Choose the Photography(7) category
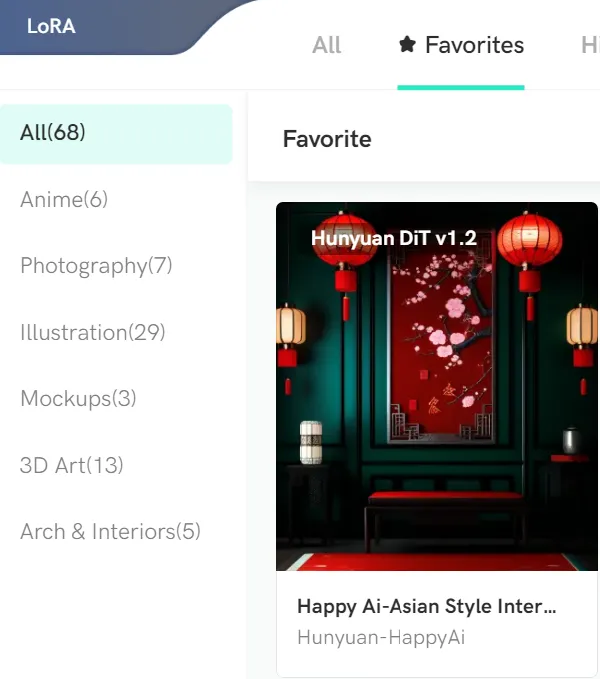Image resolution: width=600 pixels, height=679 pixels. [x=96, y=266]
